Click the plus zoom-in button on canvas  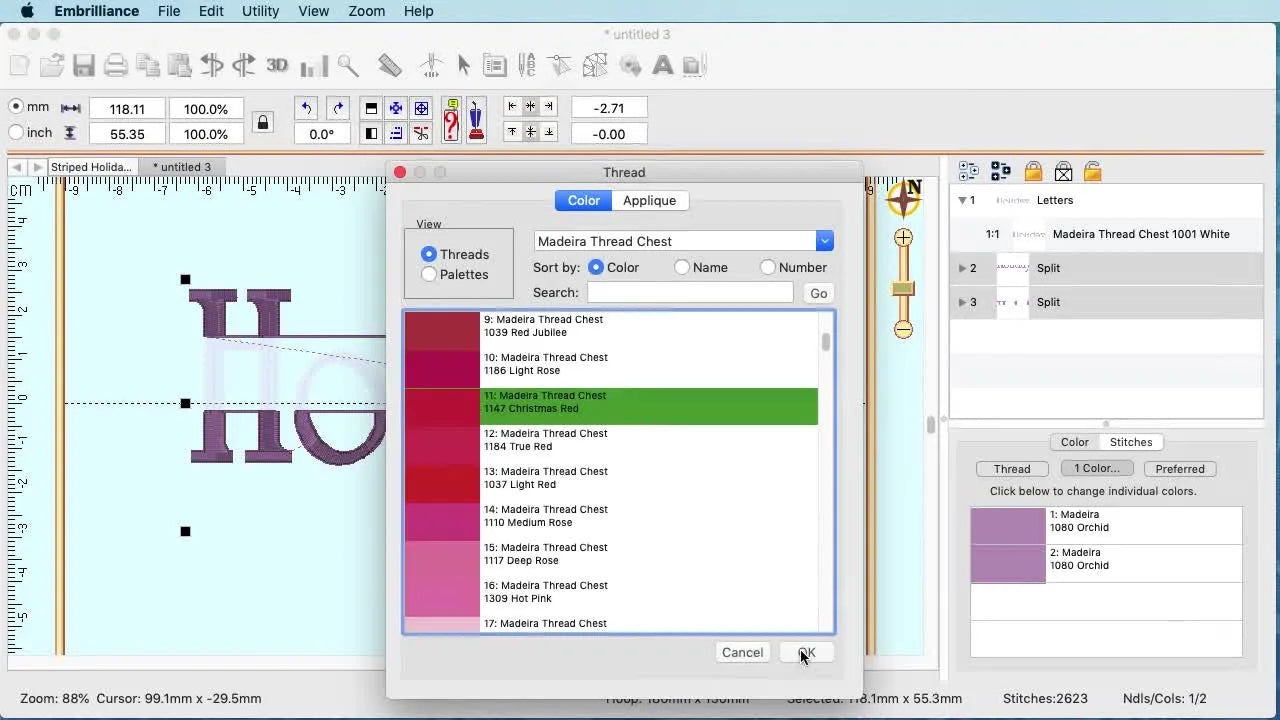[904, 238]
